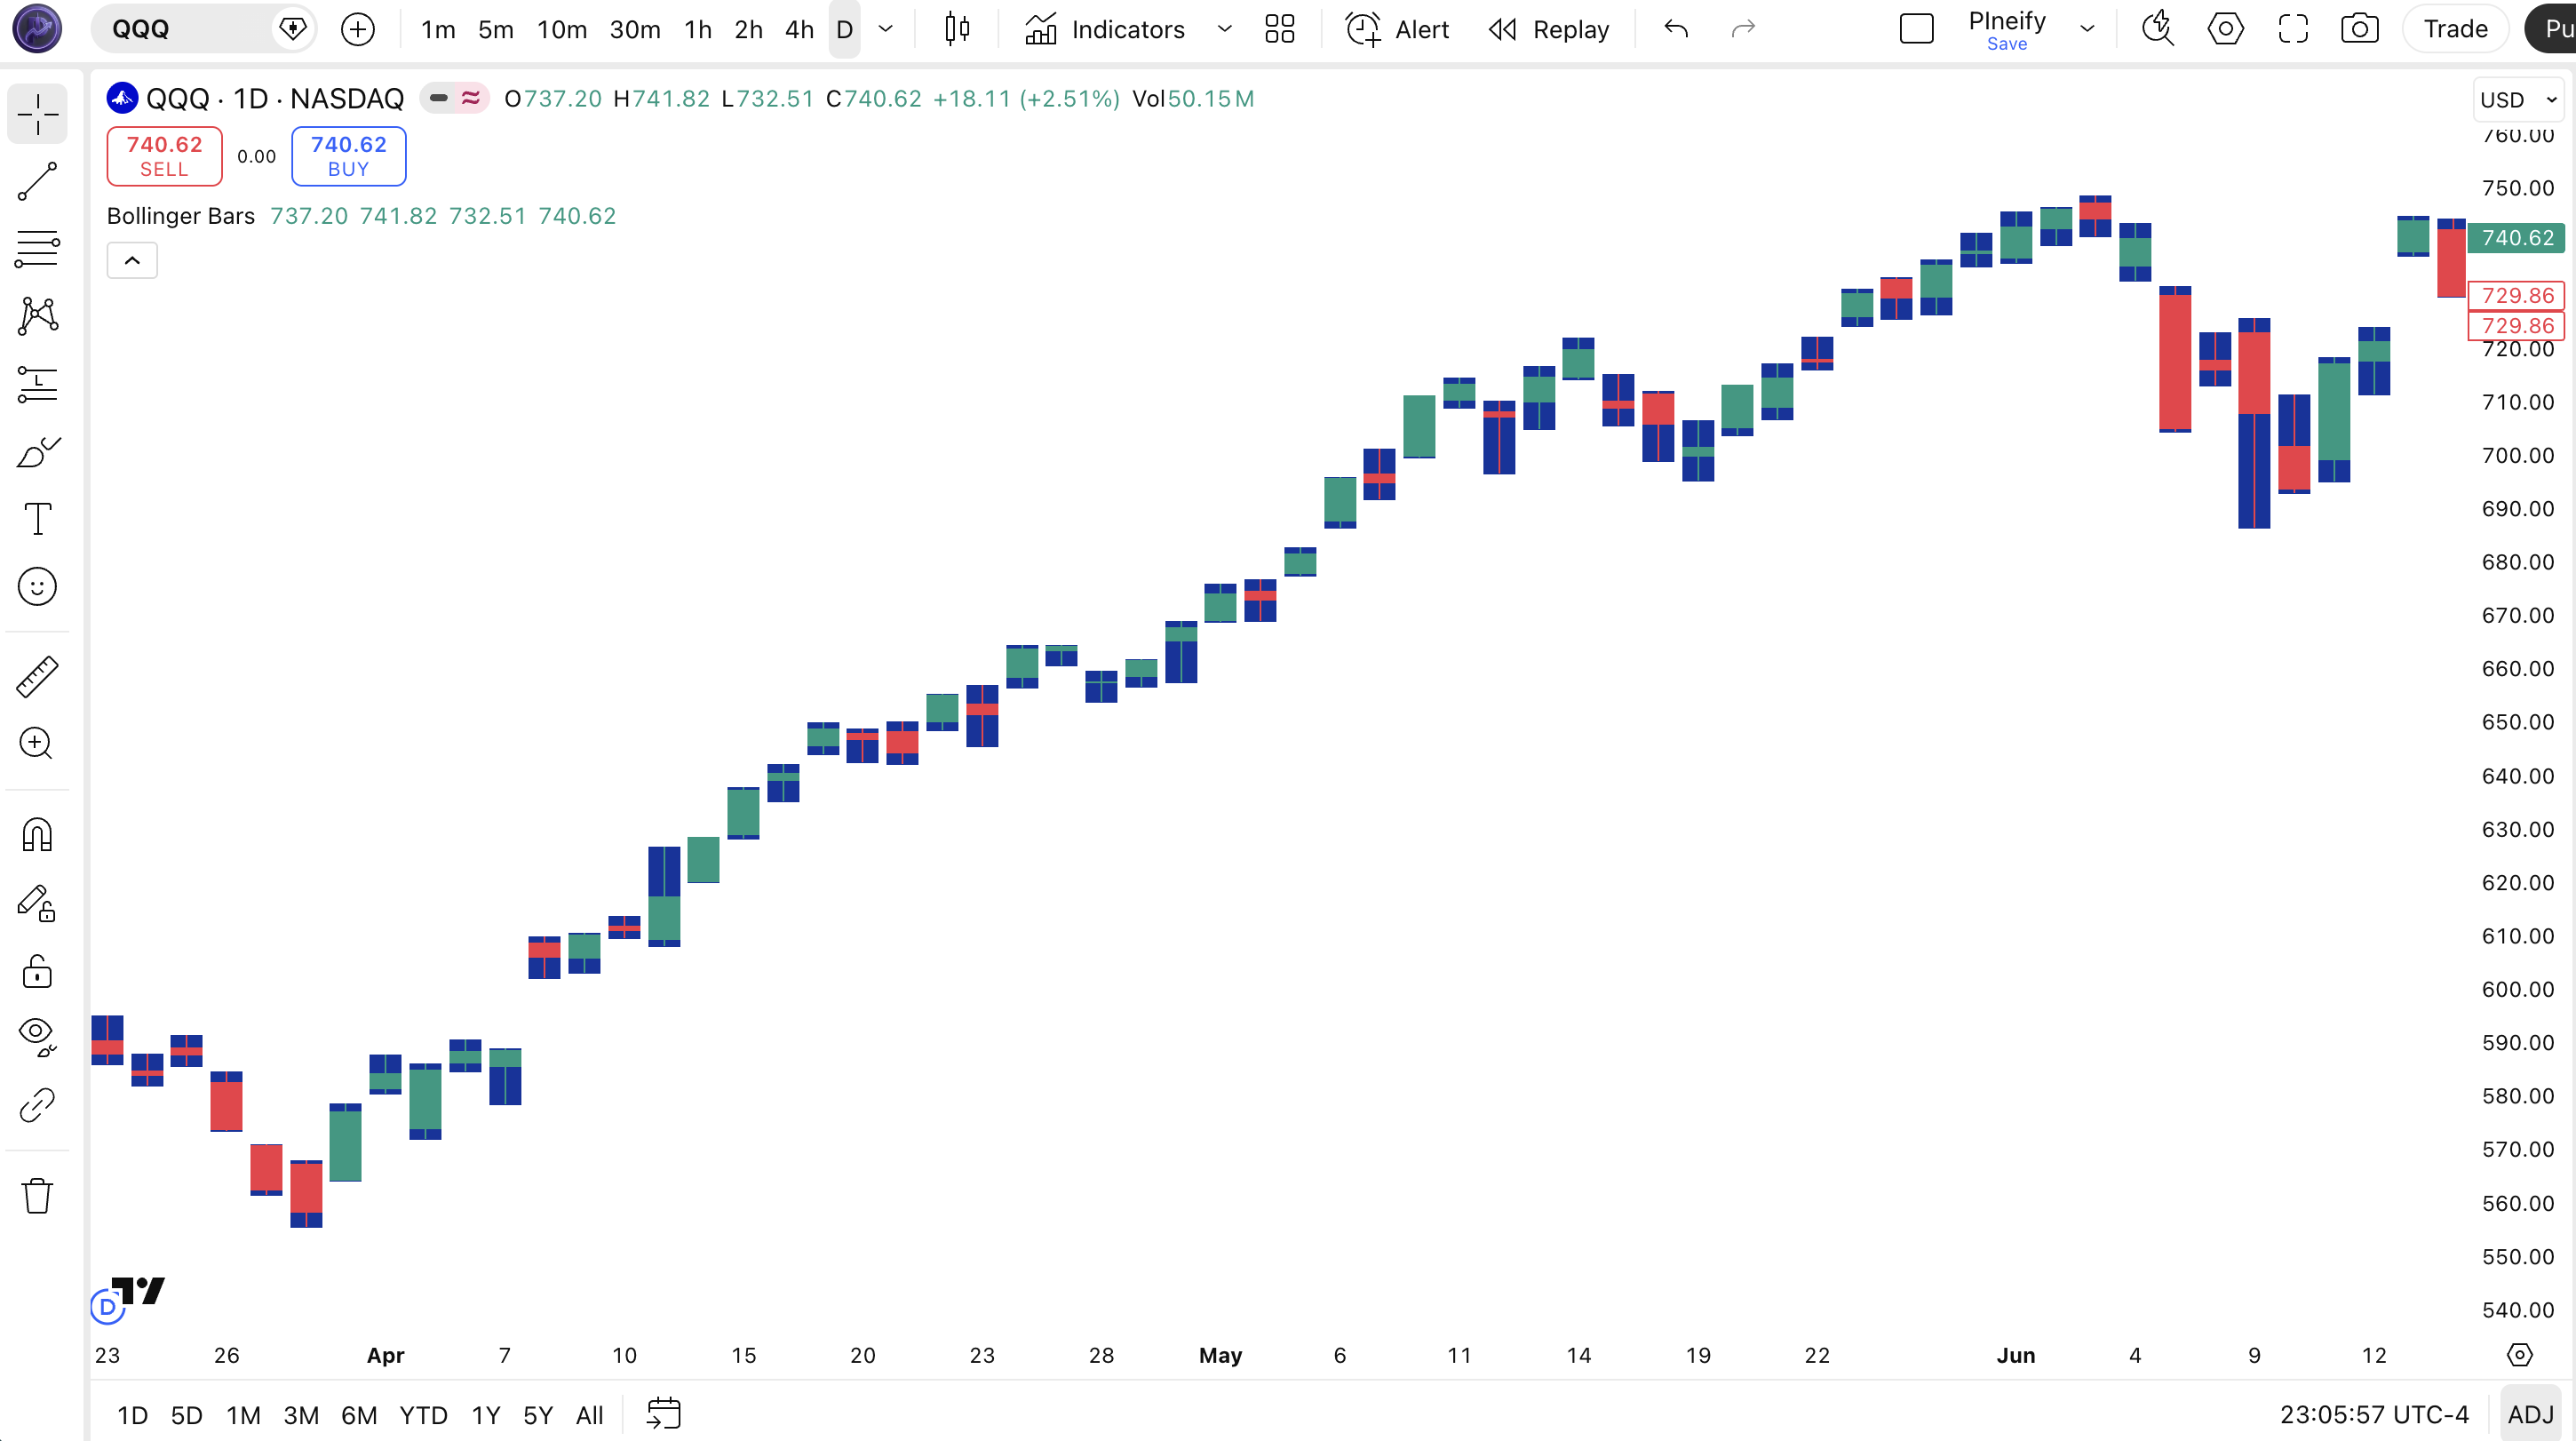Select the ruler measure tool
This screenshot has height=1441, width=2576.
pyautogui.click(x=37, y=677)
